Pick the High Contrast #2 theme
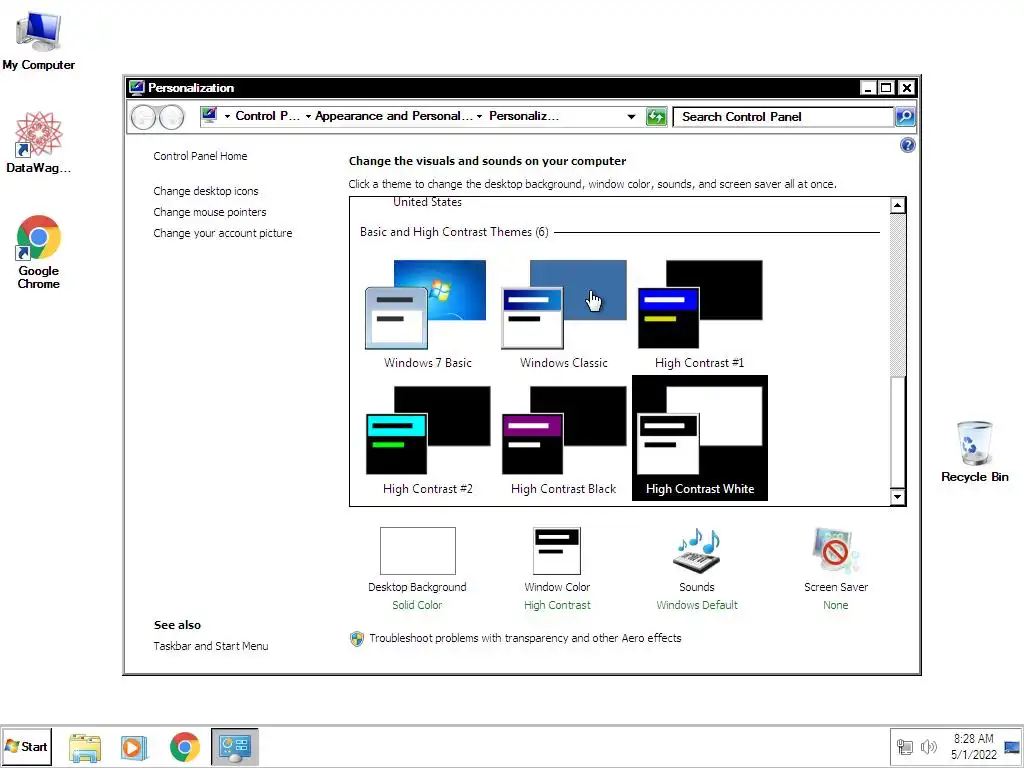Image resolution: width=1024 pixels, height=768 pixels. click(427, 440)
